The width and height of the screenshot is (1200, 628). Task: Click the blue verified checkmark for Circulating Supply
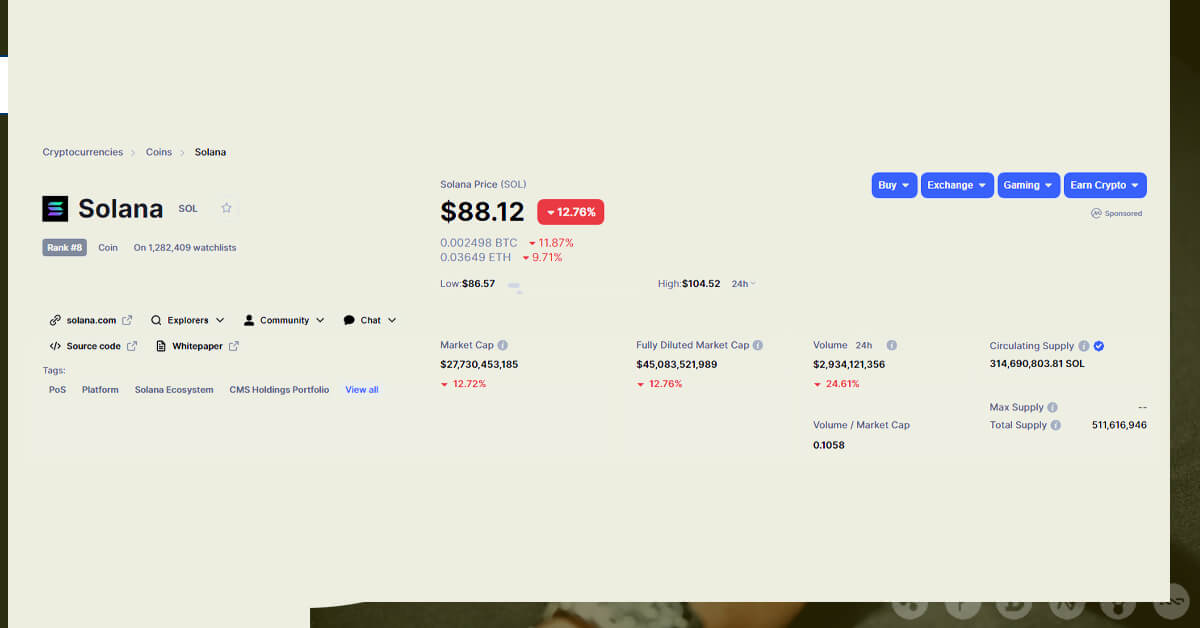(x=1099, y=346)
